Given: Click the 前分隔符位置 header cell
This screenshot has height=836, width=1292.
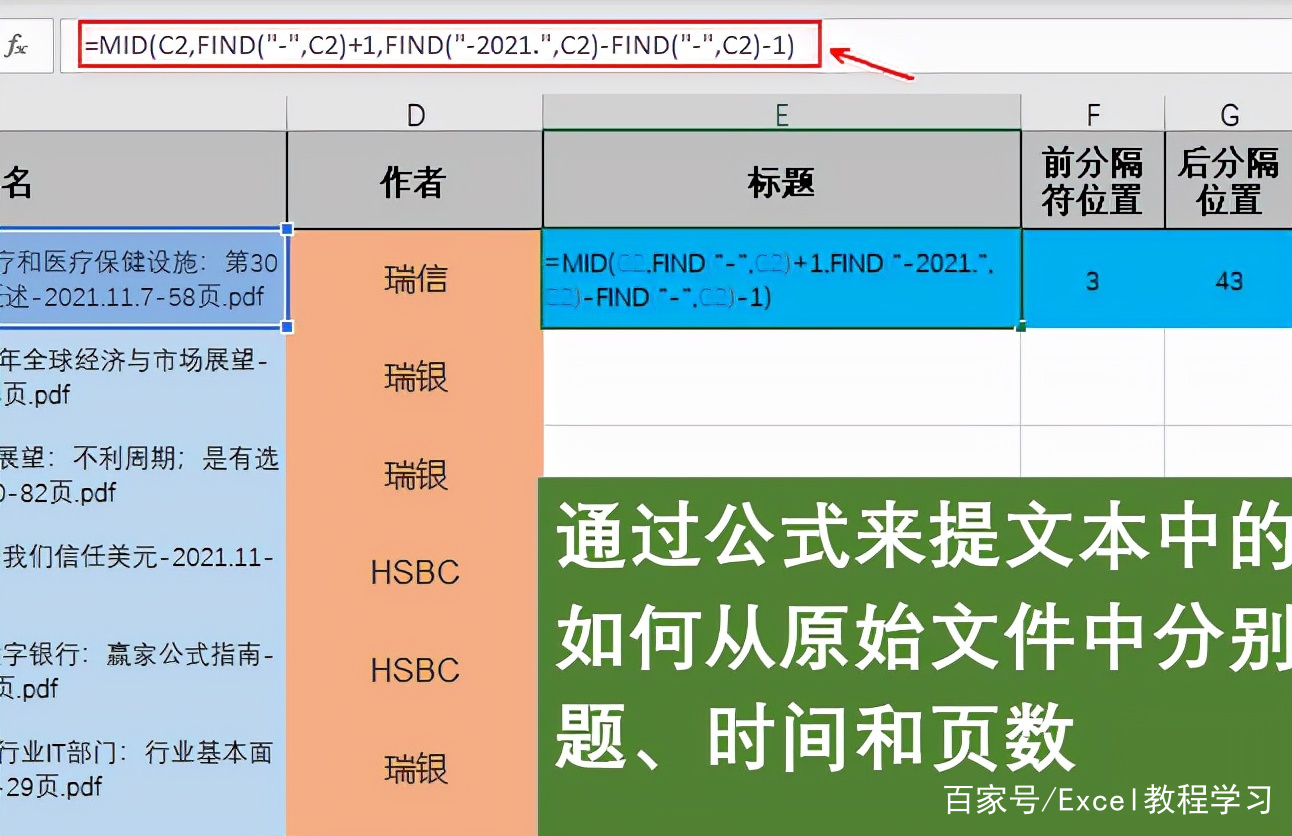Looking at the screenshot, I should [1092, 181].
